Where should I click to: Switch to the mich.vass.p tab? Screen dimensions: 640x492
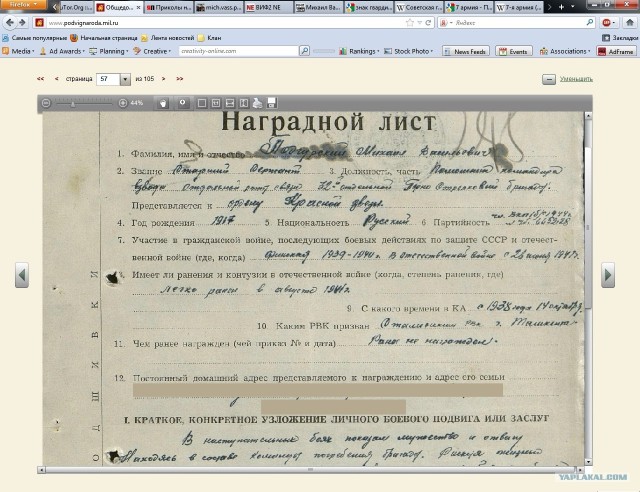click(219, 7)
